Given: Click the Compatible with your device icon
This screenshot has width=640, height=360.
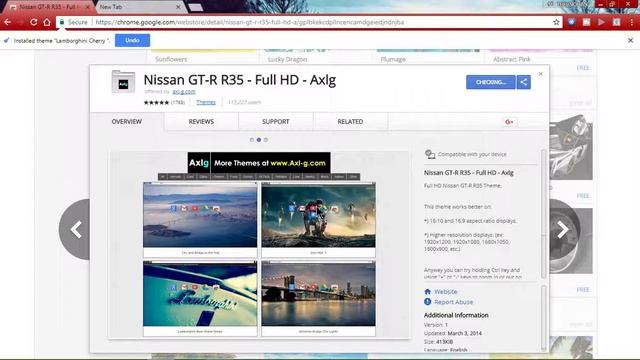Looking at the screenshot, I should 430,154.
